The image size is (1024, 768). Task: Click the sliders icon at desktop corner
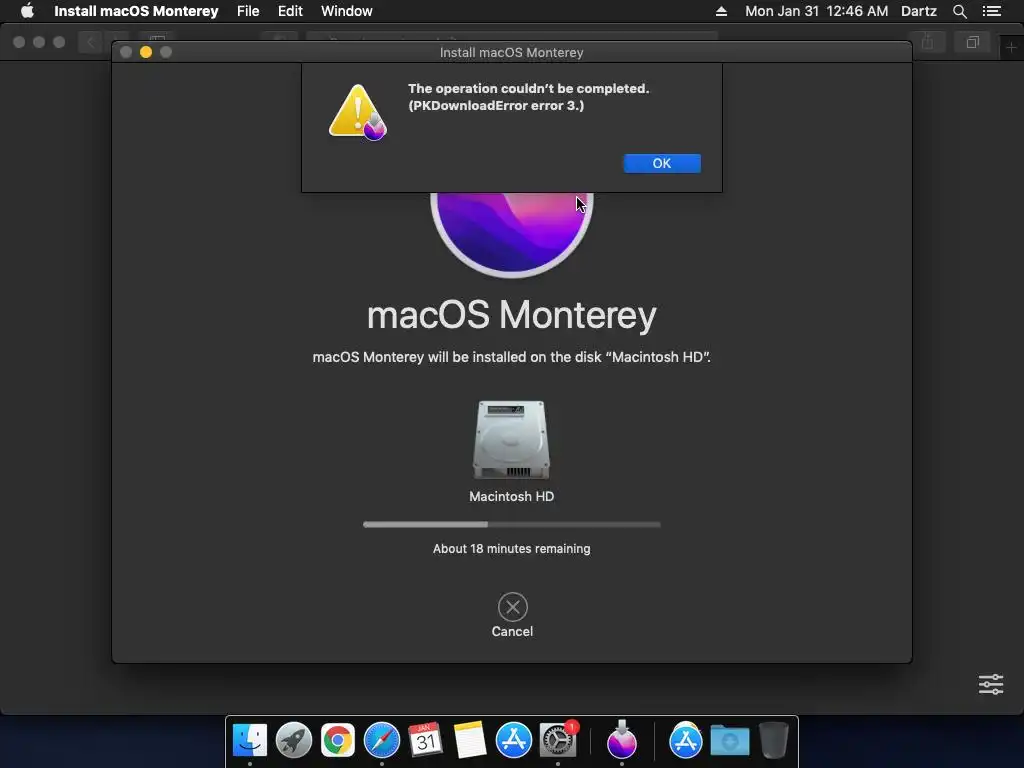(x=991, y=684)
